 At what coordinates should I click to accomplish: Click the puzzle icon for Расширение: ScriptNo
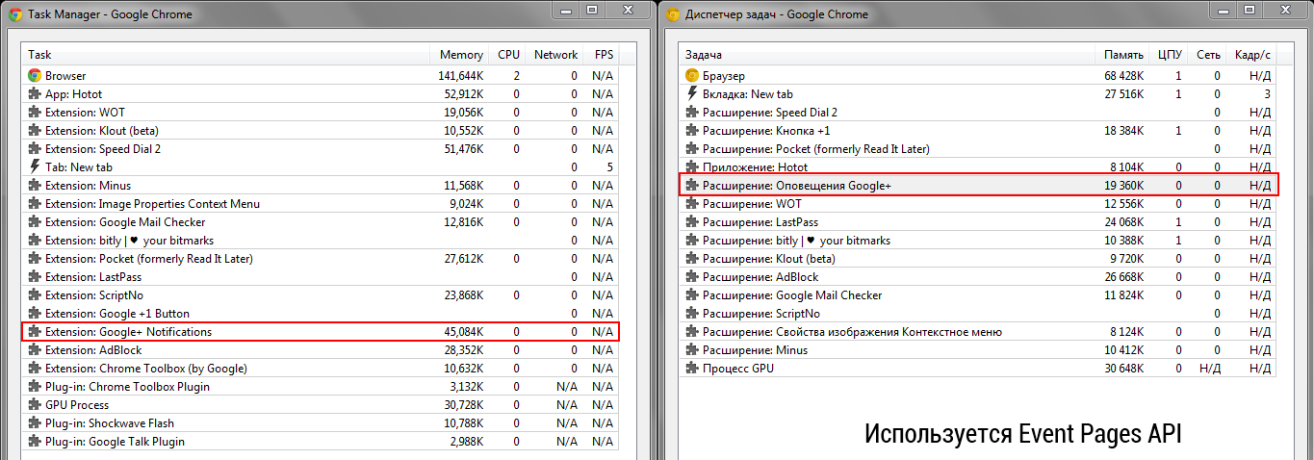[692, 313]
